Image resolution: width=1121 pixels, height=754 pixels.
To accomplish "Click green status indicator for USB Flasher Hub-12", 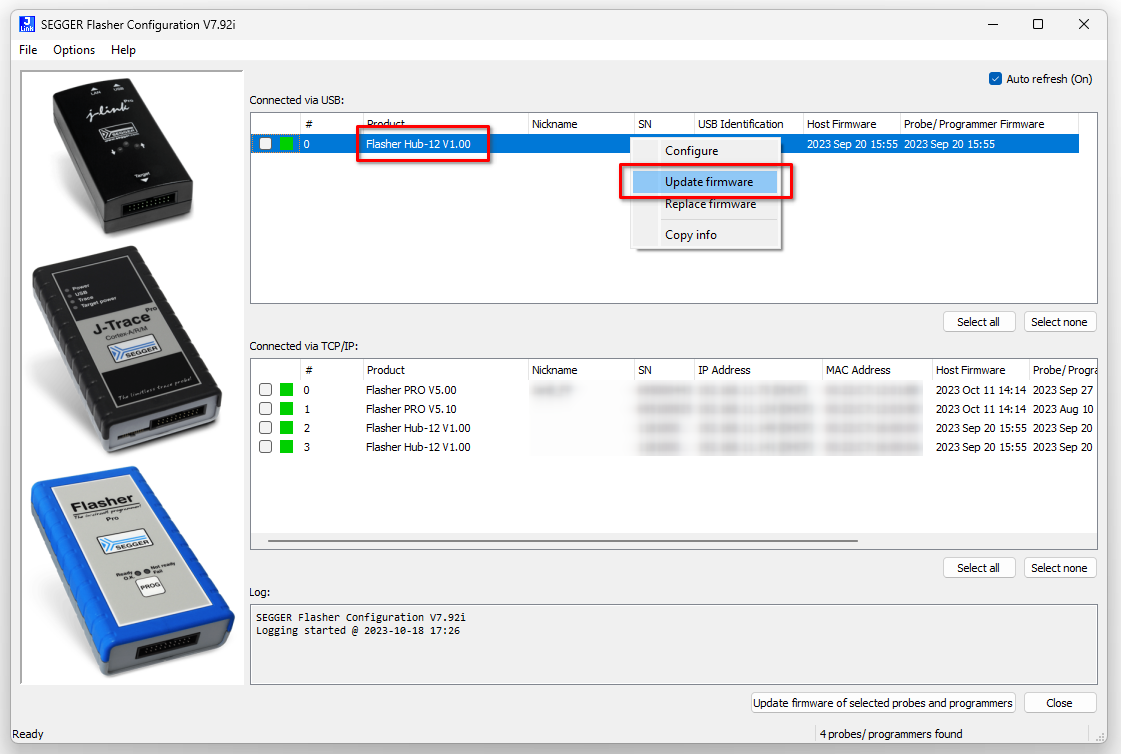I will coord(287,144).
